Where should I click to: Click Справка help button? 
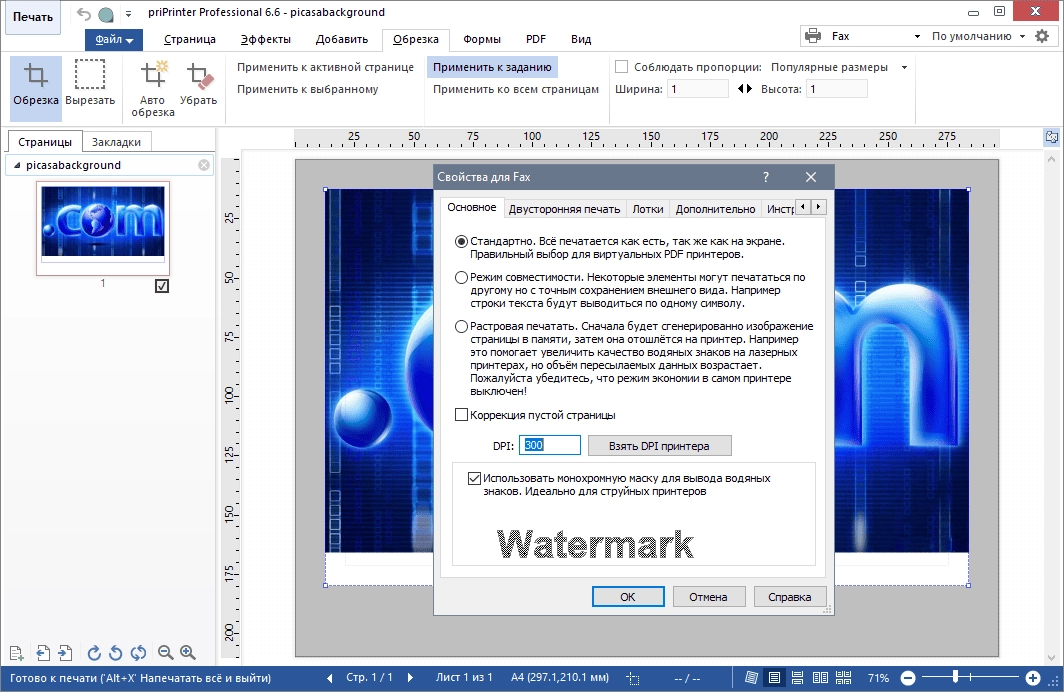click(790, 597)
